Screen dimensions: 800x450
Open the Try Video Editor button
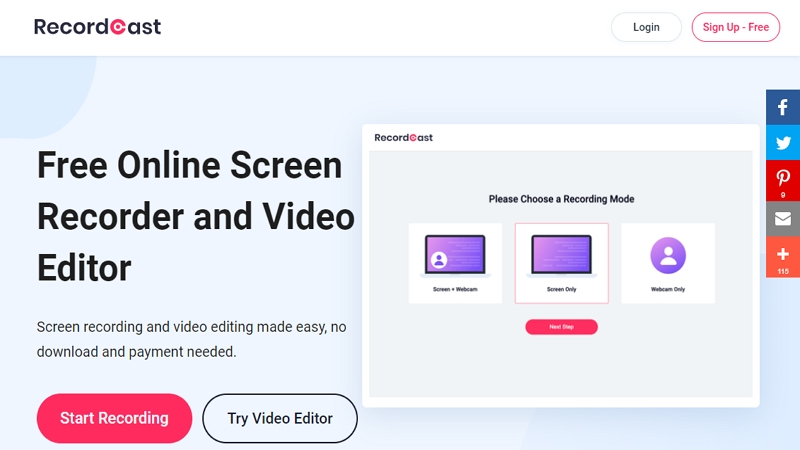(279, 418)
